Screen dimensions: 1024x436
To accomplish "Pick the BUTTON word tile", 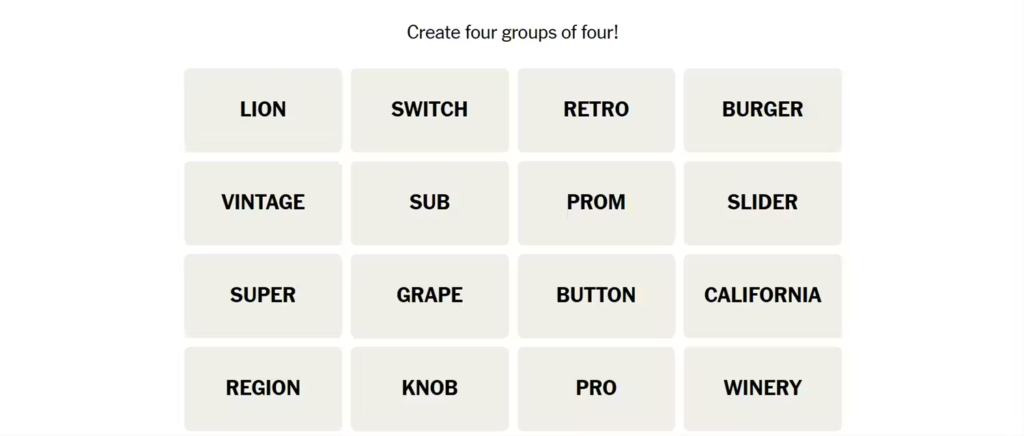I will 596,296.
